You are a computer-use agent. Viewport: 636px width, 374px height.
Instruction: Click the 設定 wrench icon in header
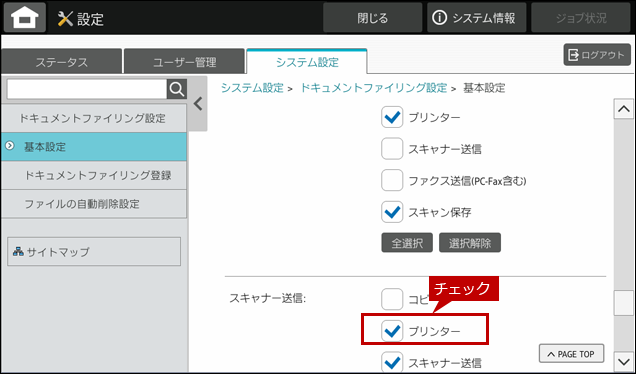pos(65,19)
